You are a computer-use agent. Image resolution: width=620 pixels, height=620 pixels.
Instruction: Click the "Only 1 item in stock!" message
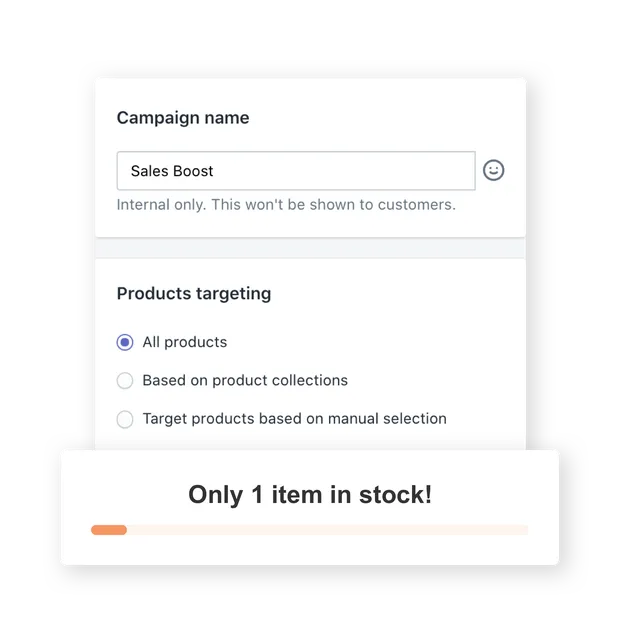click(310, 495)
